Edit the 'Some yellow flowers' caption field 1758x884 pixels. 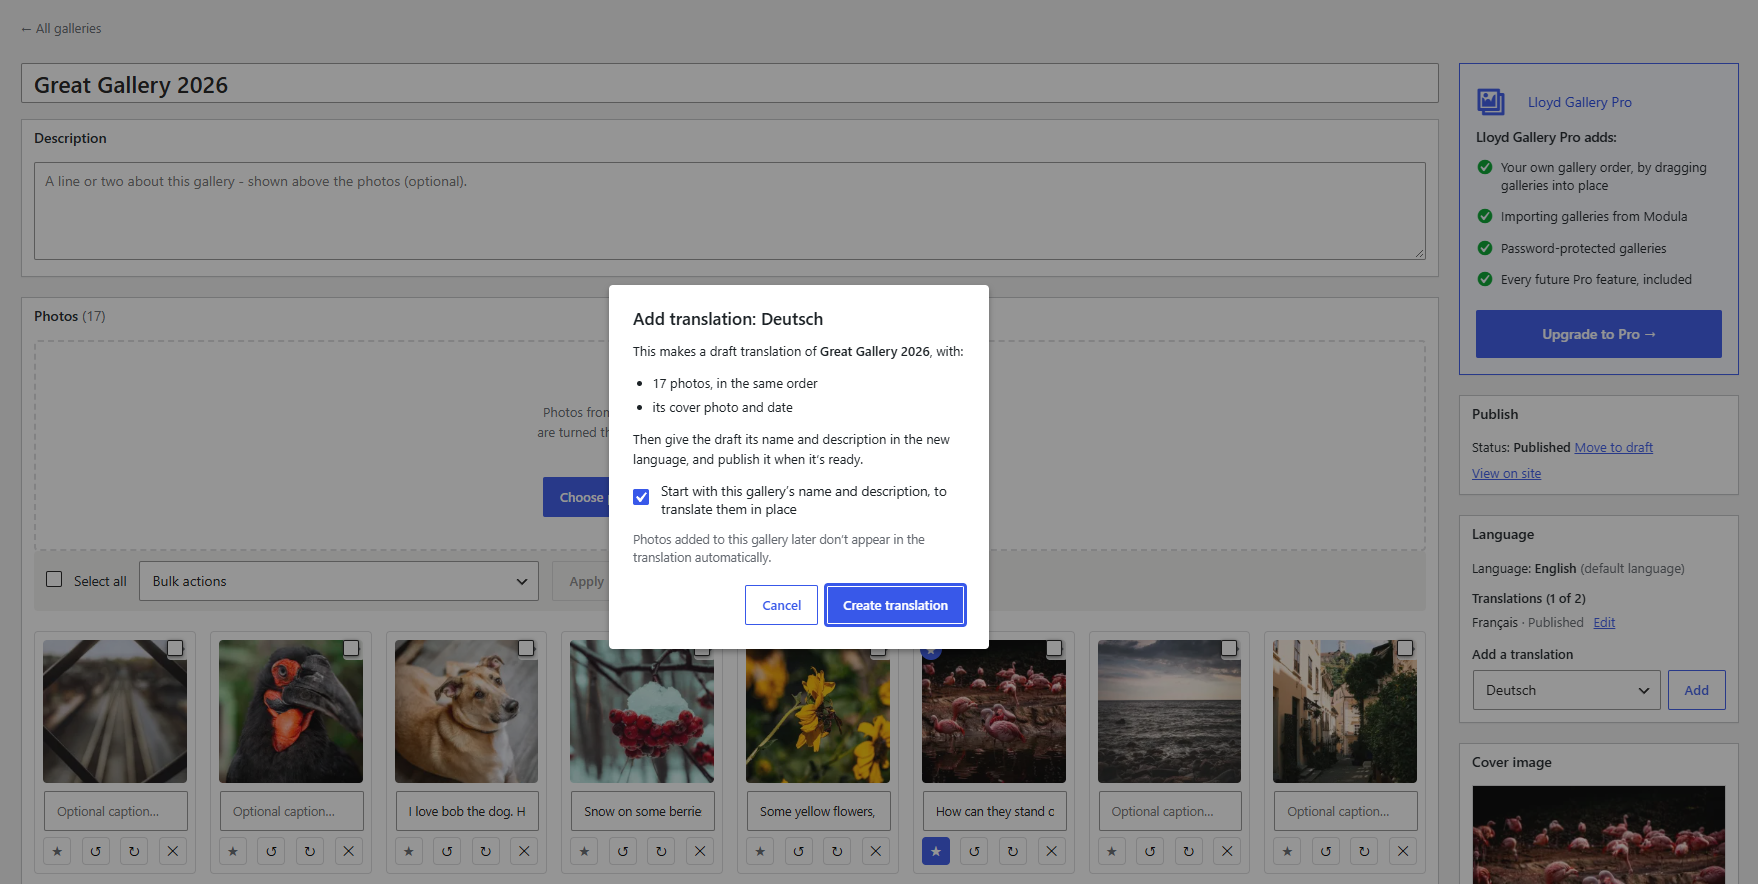tap(818, 811)
